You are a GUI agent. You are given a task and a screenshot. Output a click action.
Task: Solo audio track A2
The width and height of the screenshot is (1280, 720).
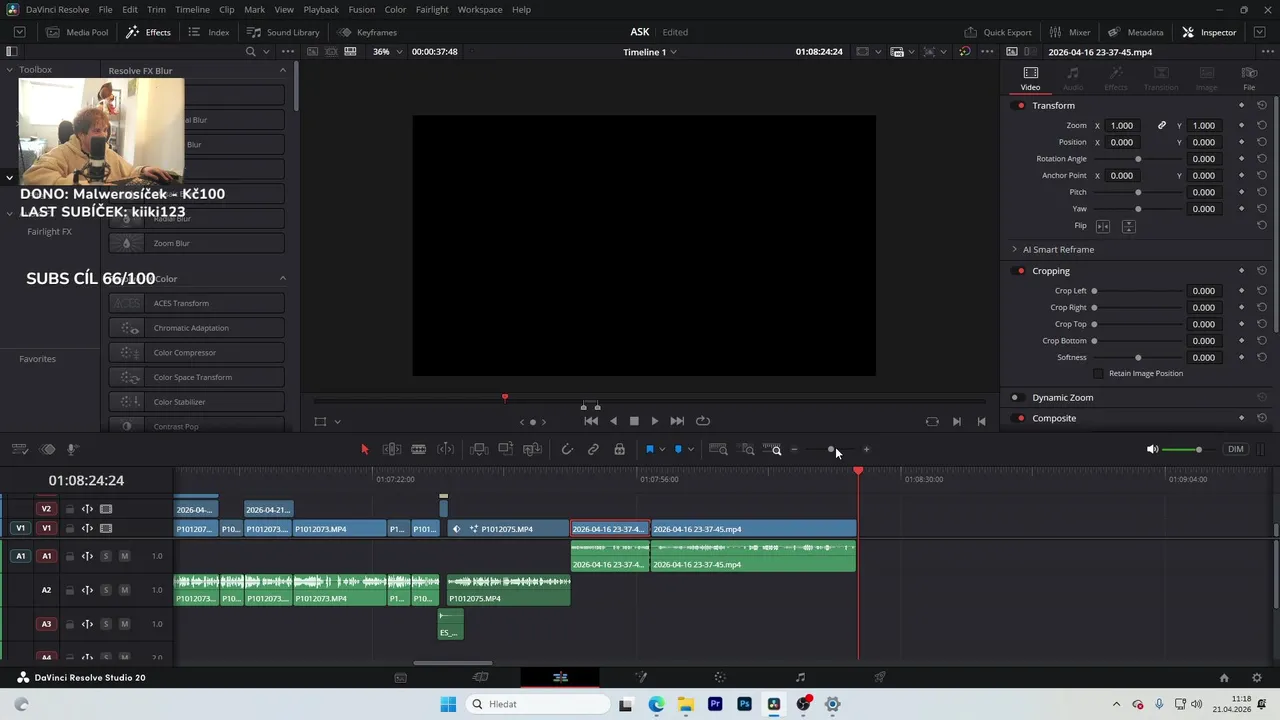(x=106, y=590)
